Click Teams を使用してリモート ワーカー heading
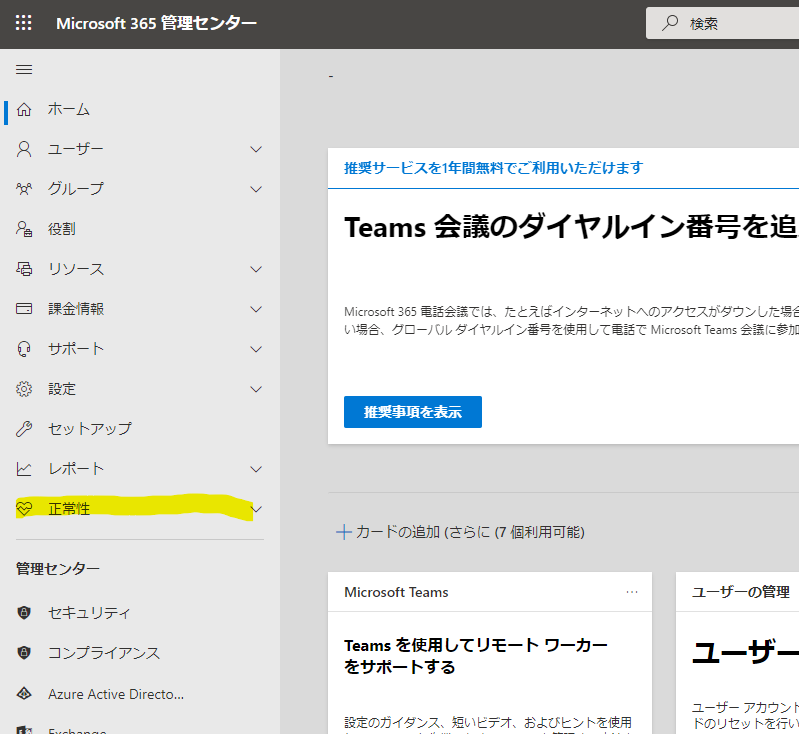The image size is (799, 734). click(475, 656)
